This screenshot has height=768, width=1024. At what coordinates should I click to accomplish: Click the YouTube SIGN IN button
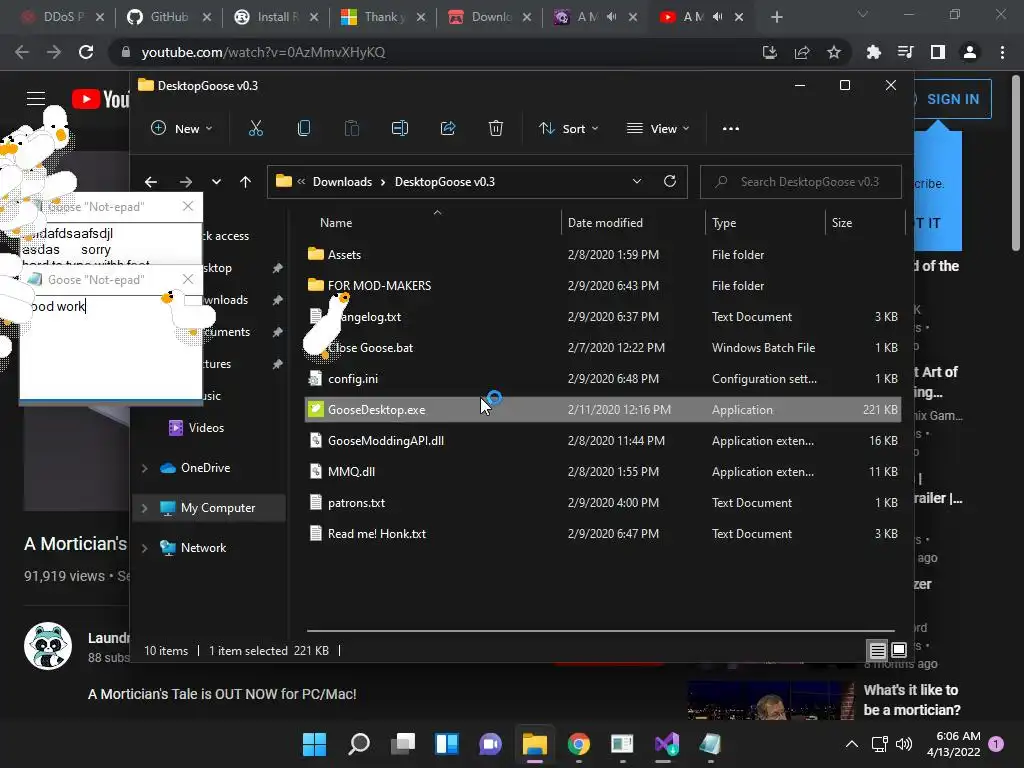click(953, 99)
